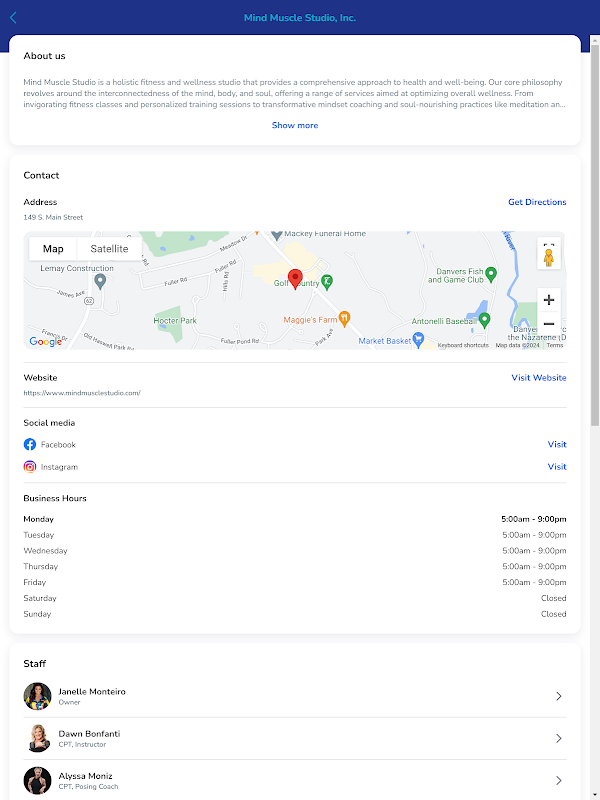Click the Wednesday hours row label
The image size is (600, 800).
pos(45,551)
